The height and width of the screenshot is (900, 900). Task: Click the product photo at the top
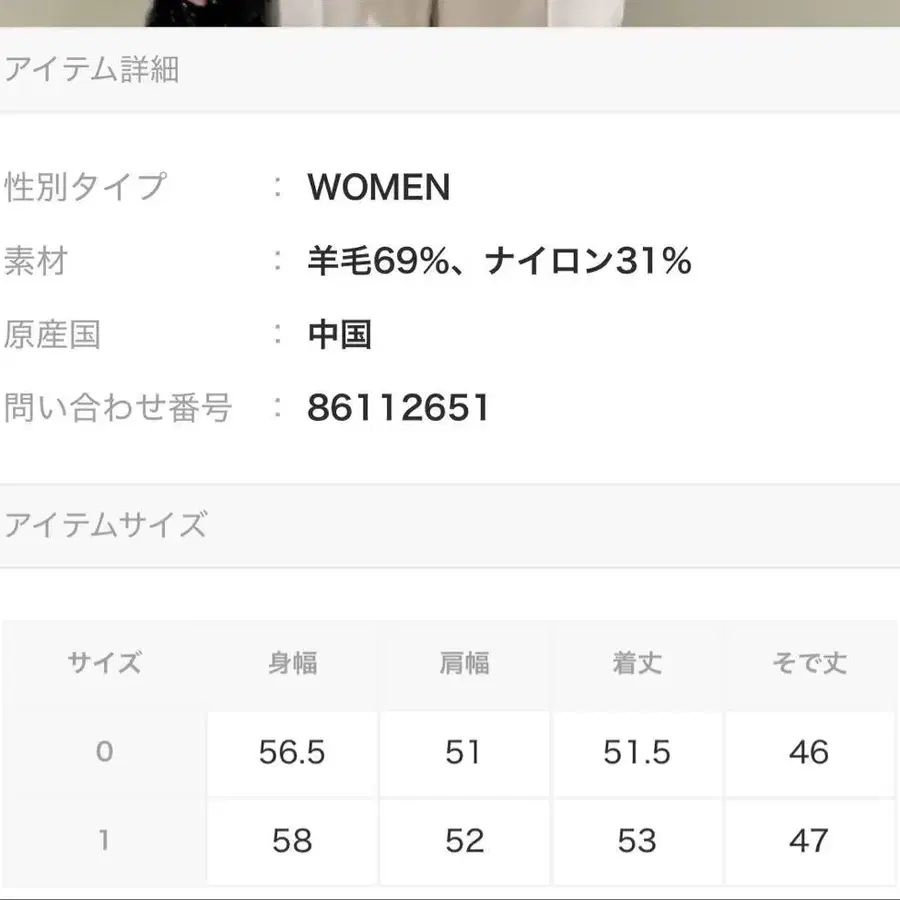(450, 12)
